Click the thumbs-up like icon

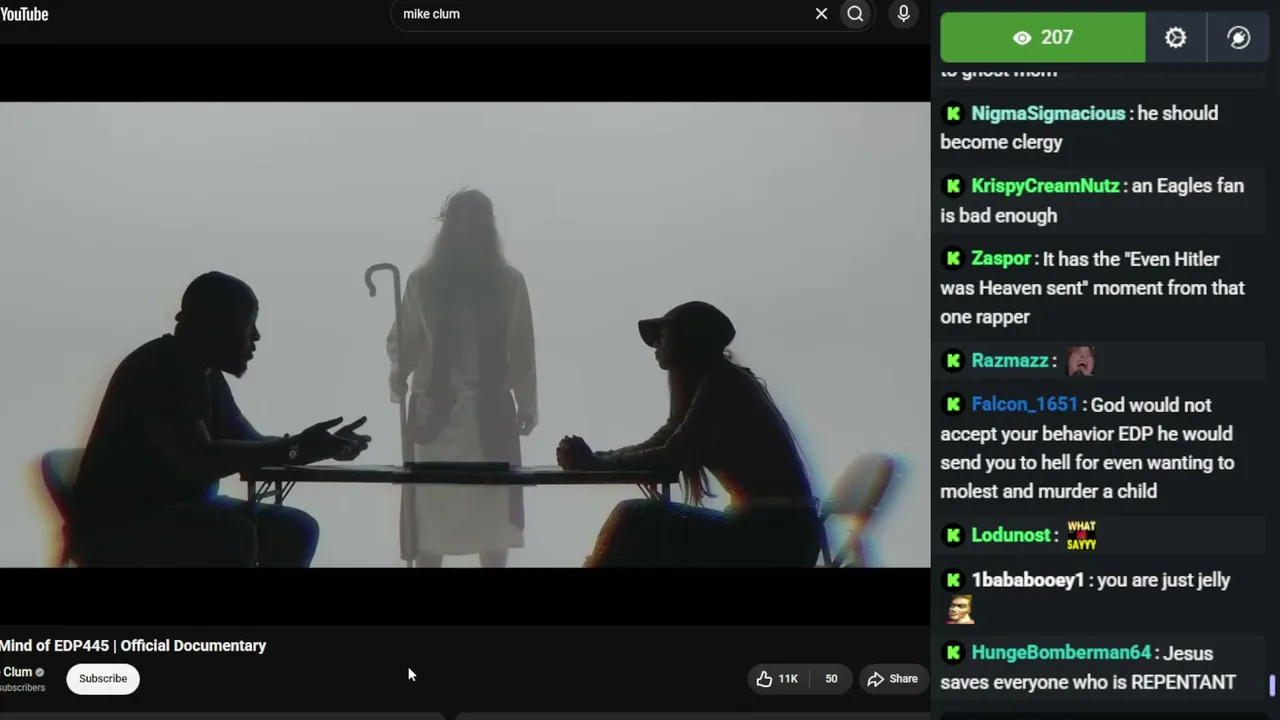tap(764, 679)
